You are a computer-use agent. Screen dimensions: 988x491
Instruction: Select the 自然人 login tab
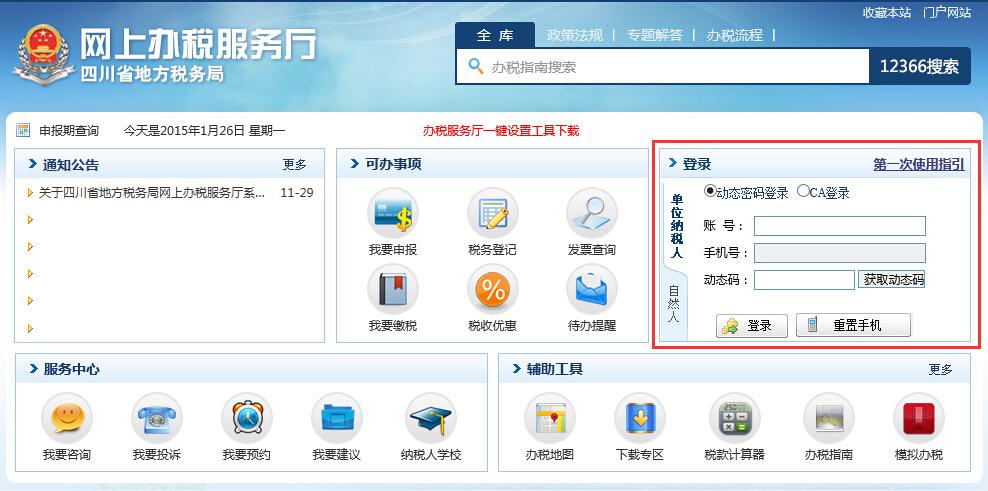click(674, 304)
